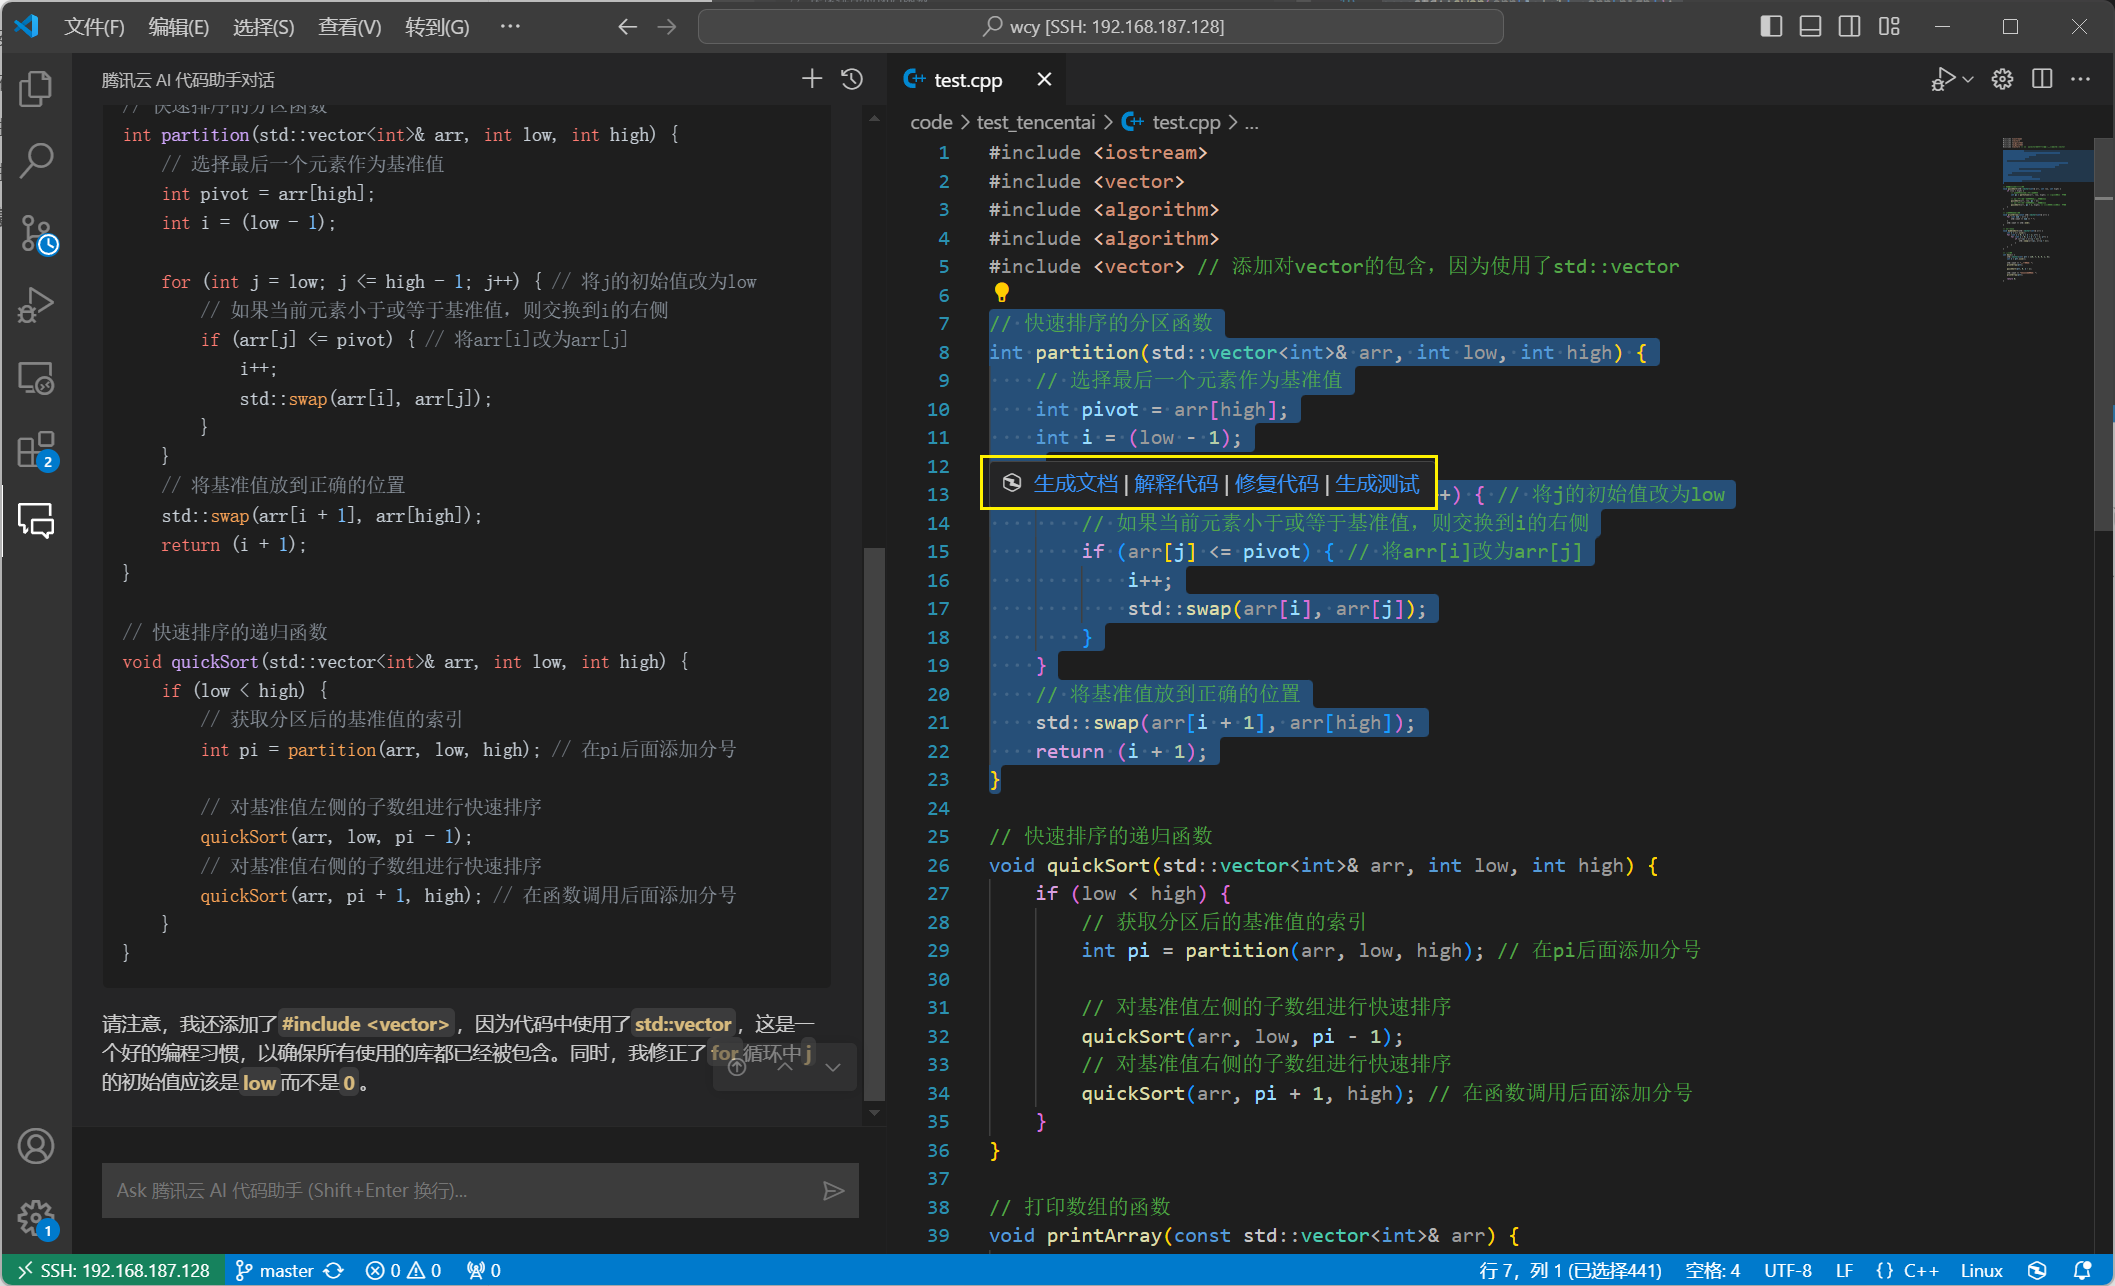Open chat history clock icon
The width and height of the screenshot is (2115, 1286).
tap(852, 79)
